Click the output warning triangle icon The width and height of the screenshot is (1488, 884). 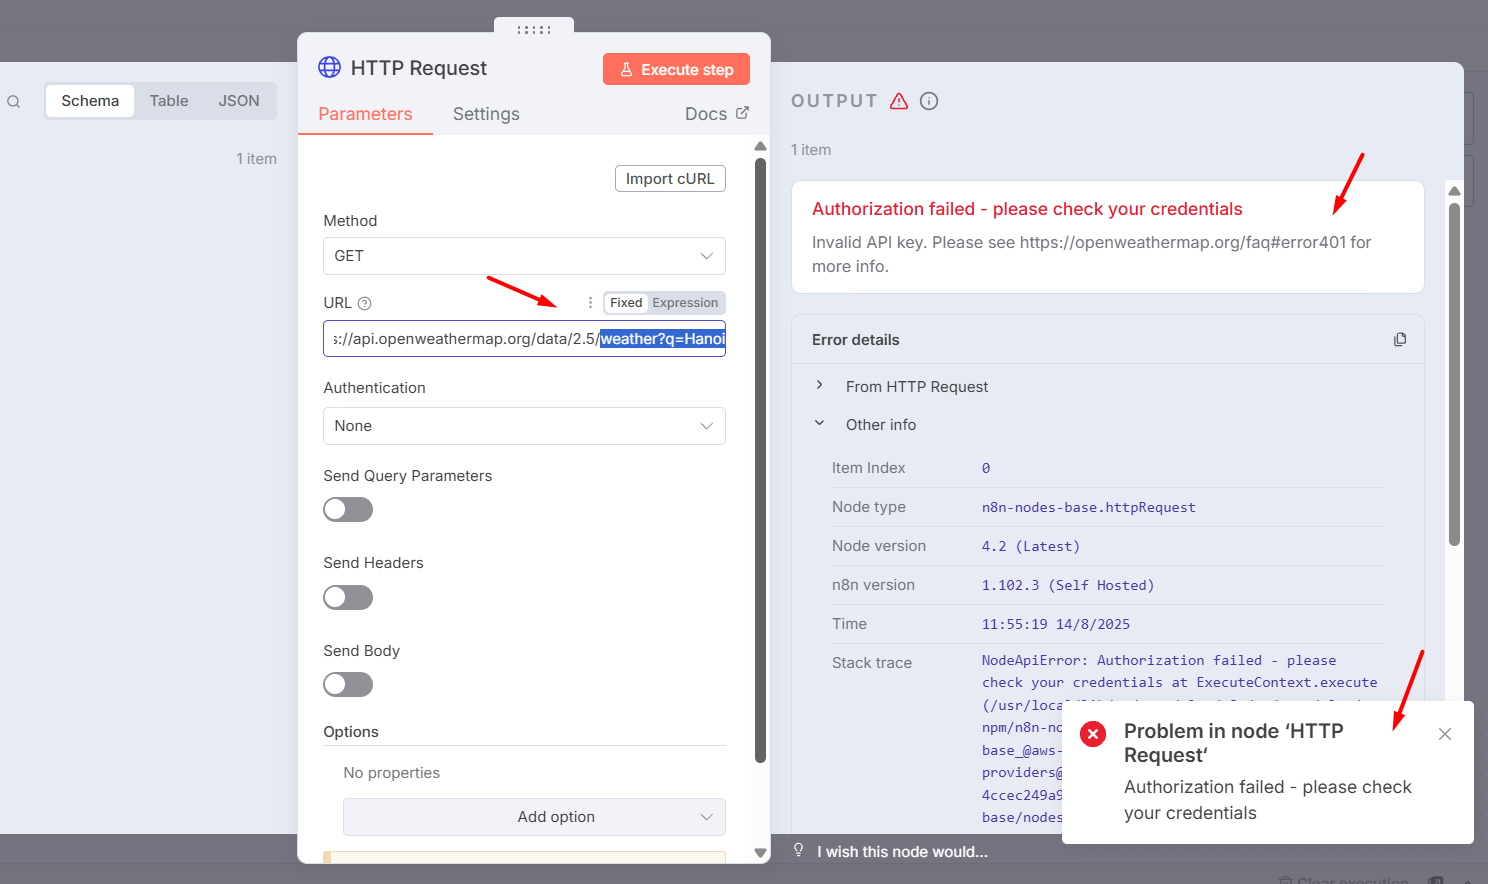(899, 101)
